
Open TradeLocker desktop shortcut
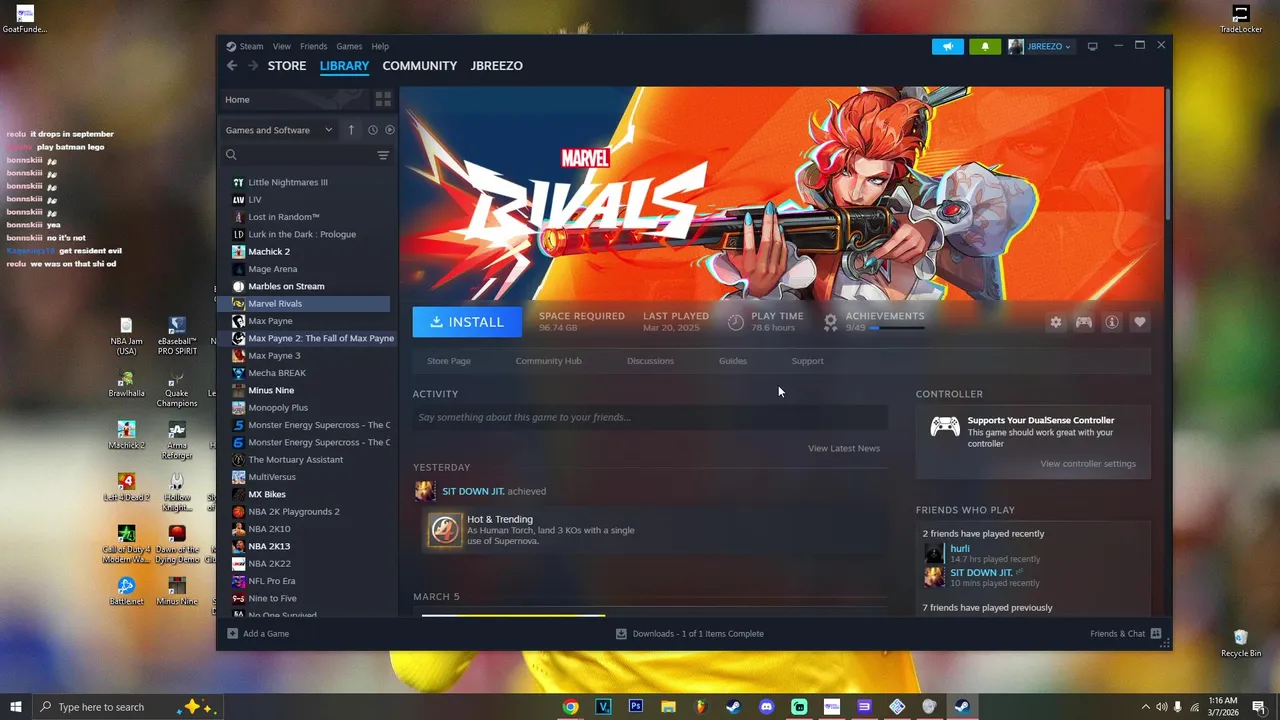point(1241,19)
